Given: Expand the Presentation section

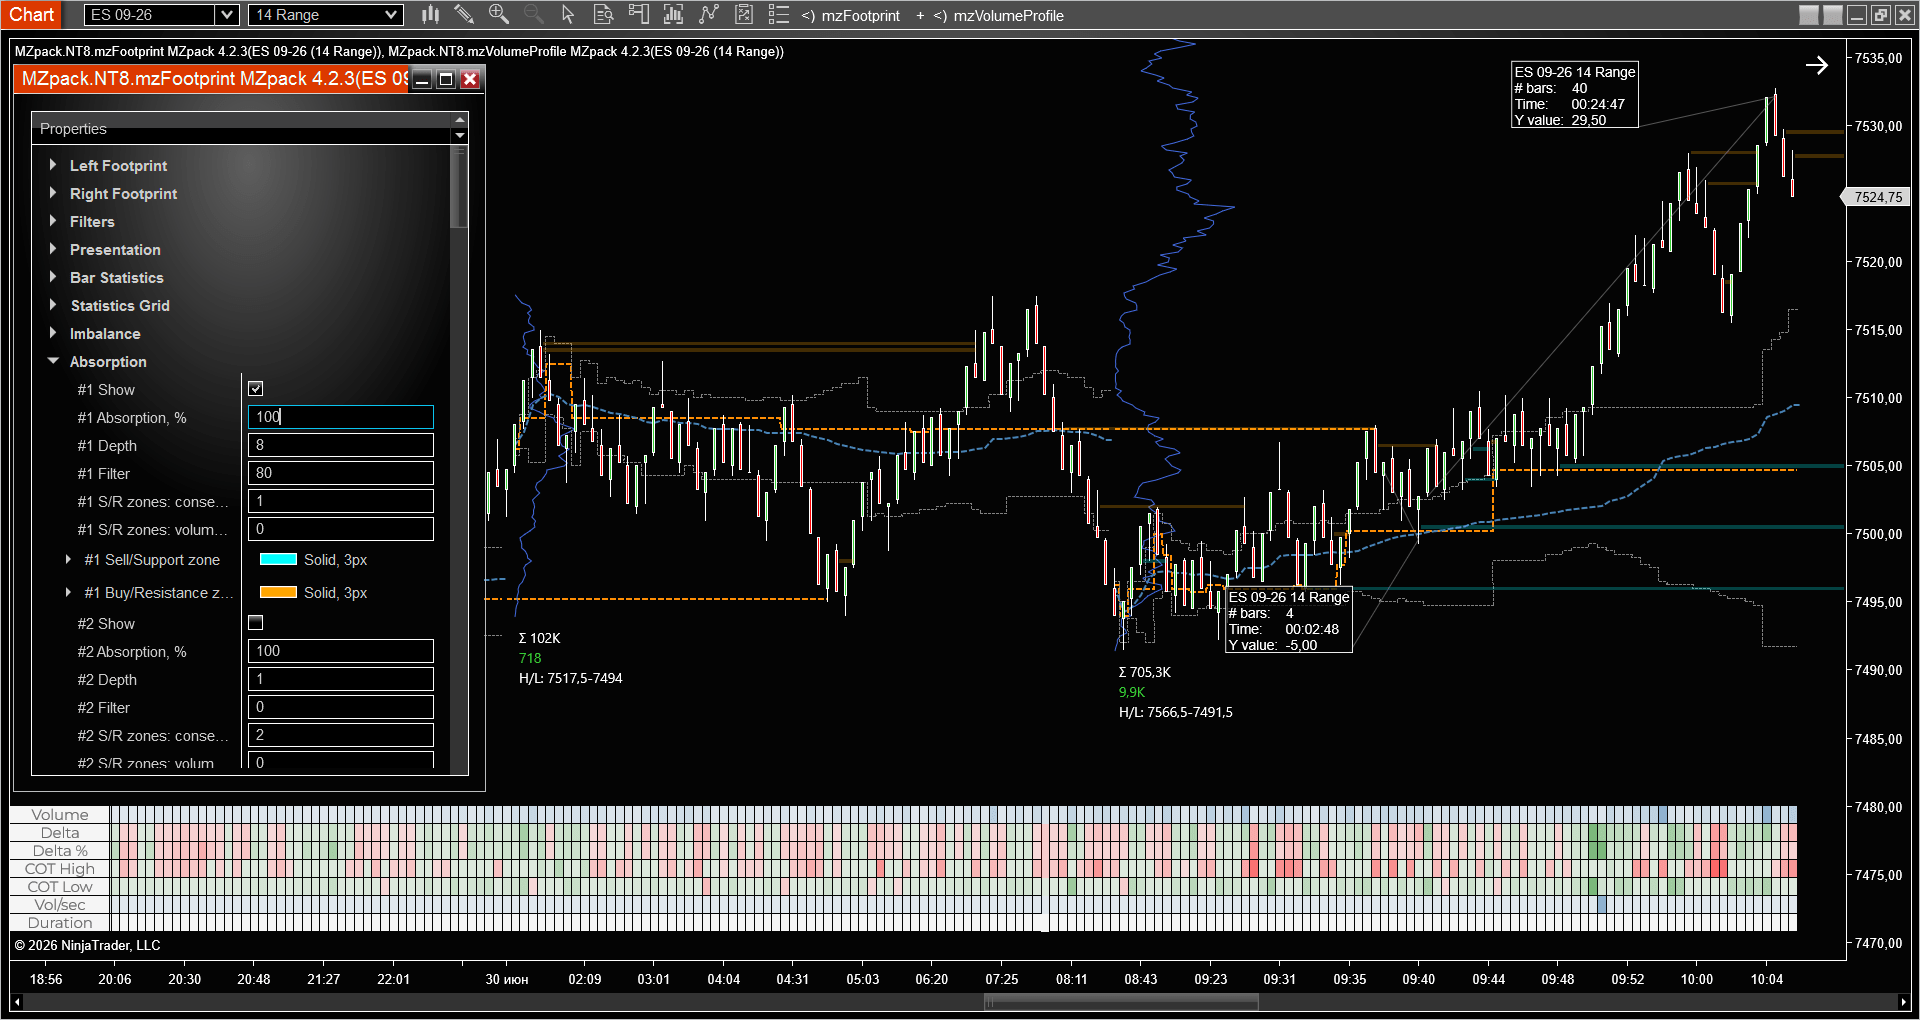Looking at the screenshot, I should [x=53, y=249].
